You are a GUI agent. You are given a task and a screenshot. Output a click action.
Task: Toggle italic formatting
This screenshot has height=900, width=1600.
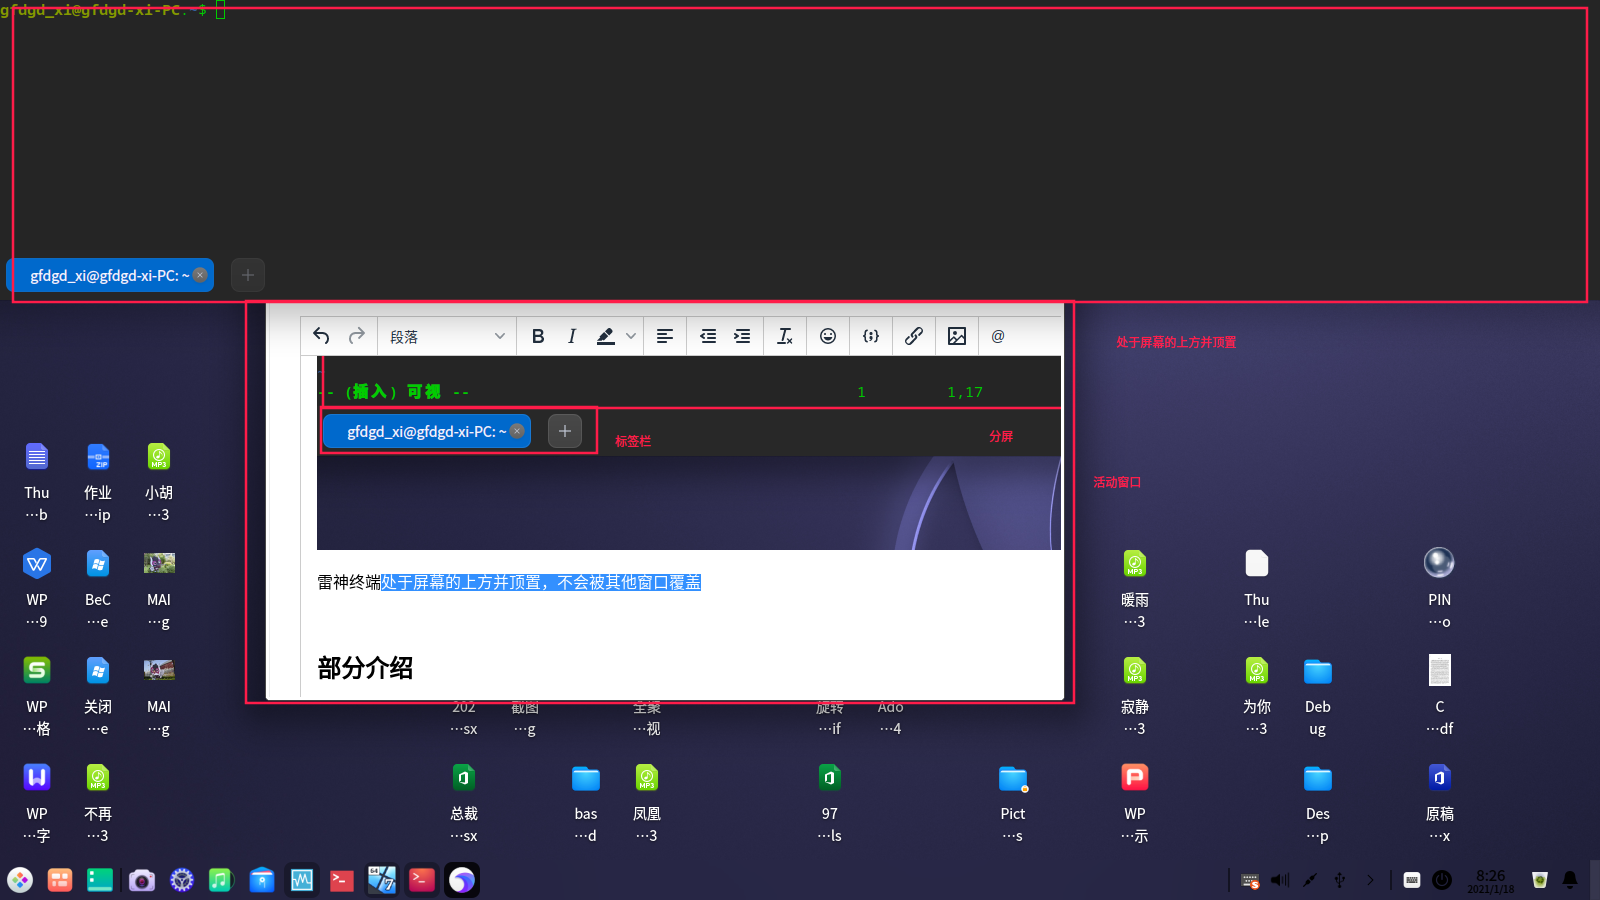[x=572, y=336]
